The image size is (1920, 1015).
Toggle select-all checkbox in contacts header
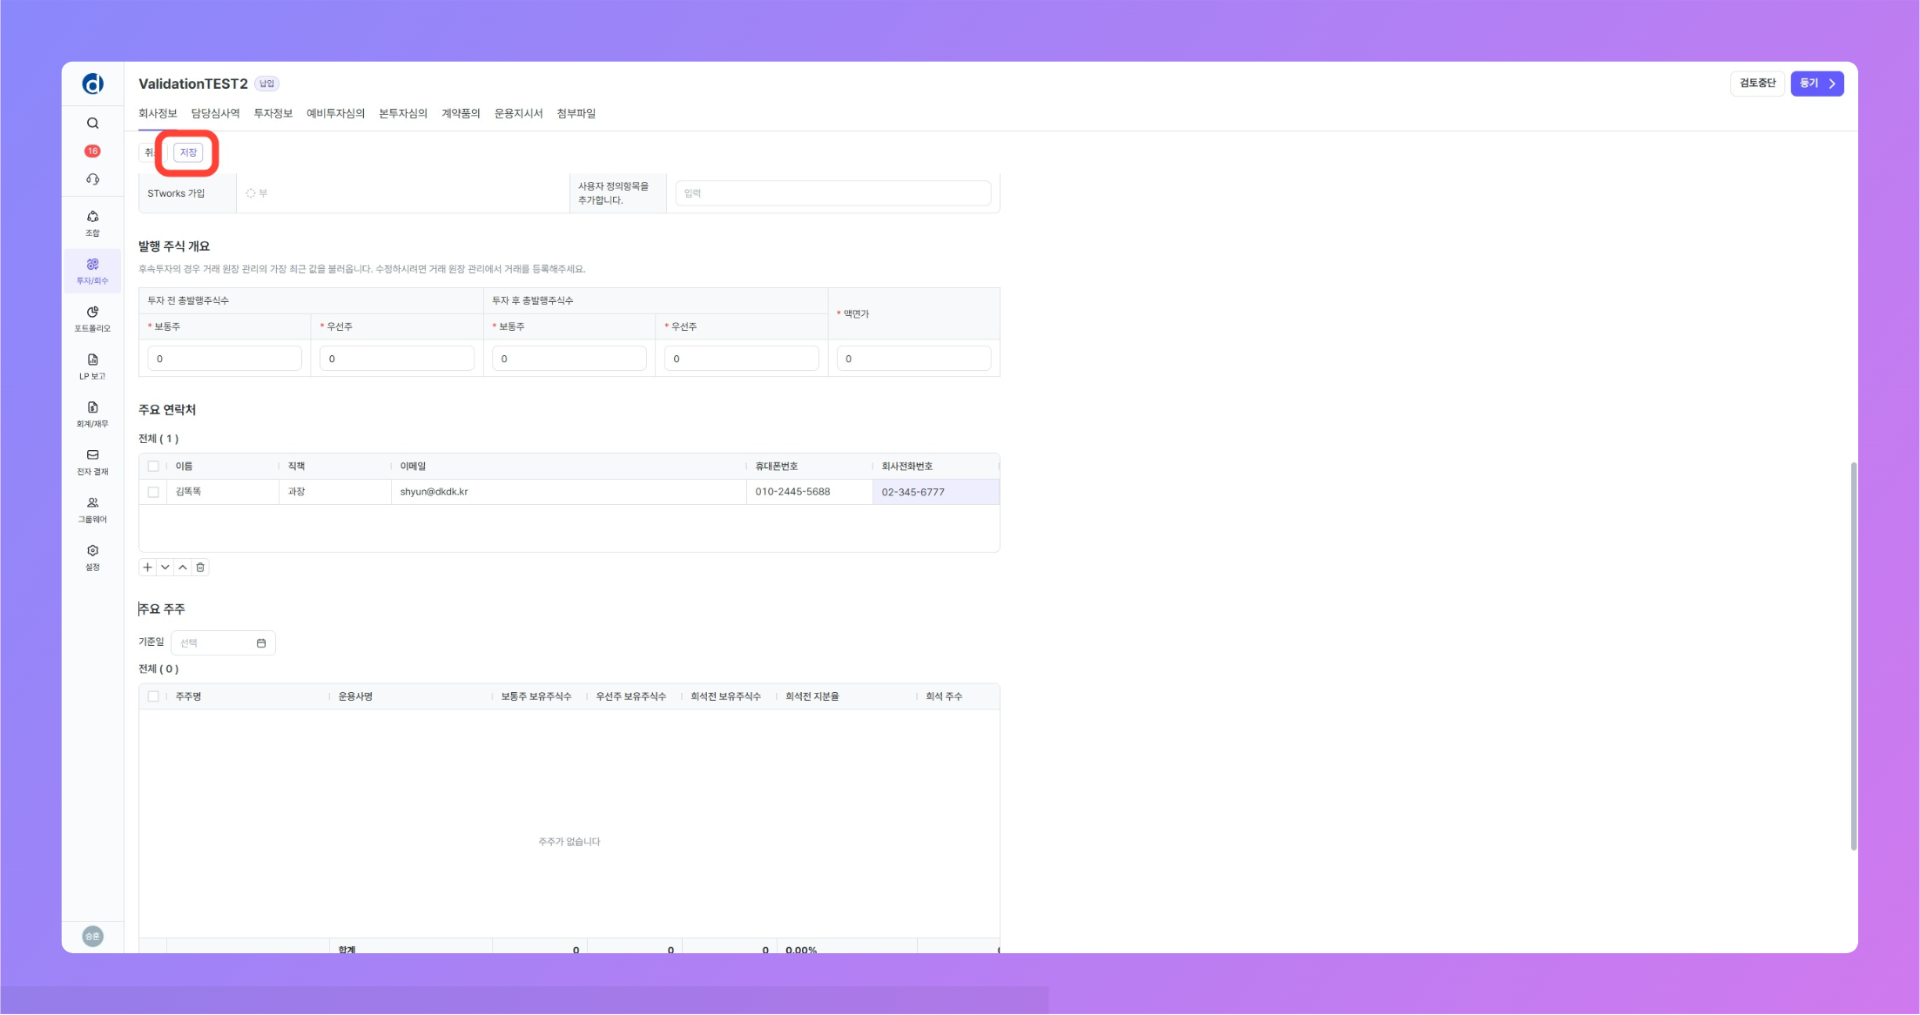(x=153, y=466)
